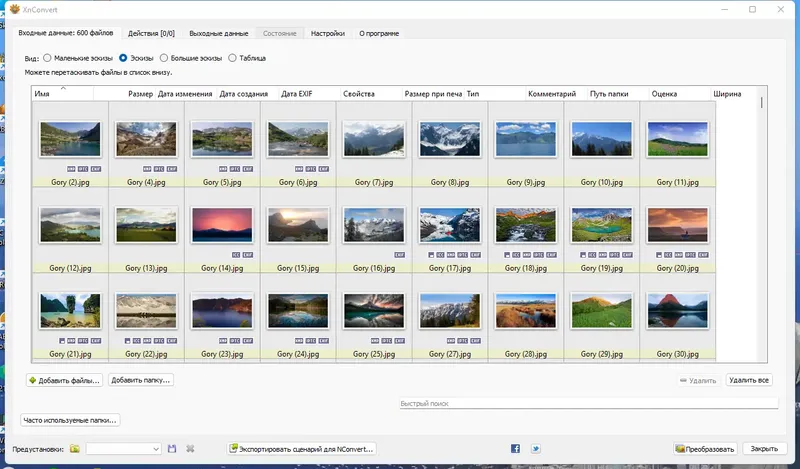The image size is (800, 469).
Task: Open the О программе tab
Action: pos(379,33)
